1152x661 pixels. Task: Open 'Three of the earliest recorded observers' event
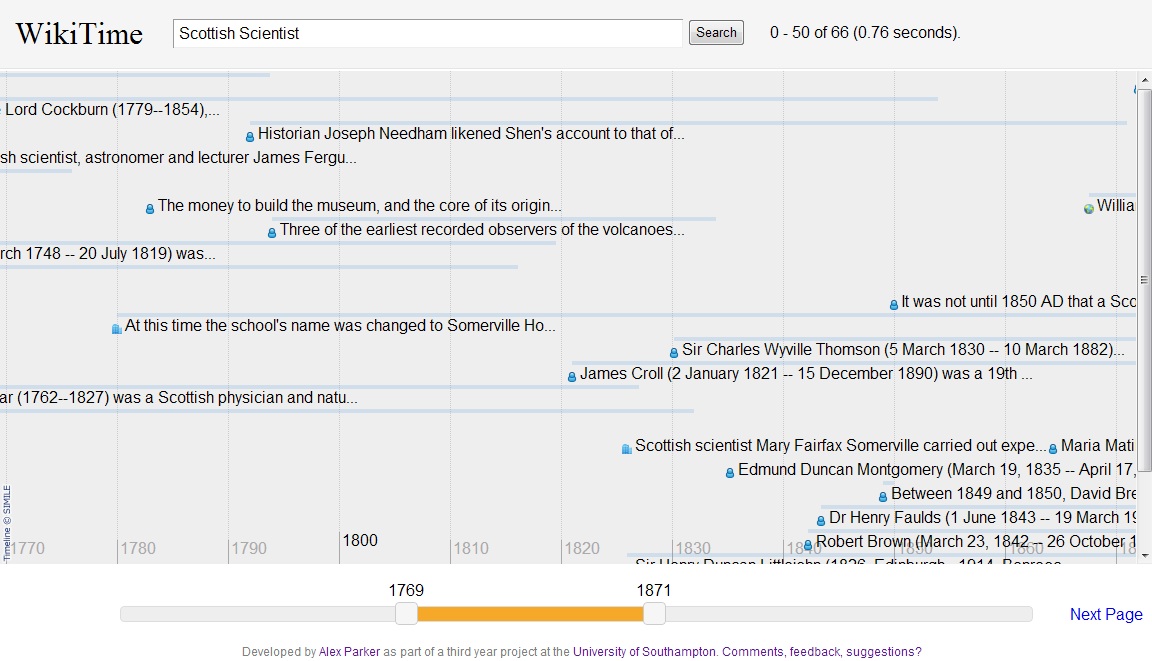pos(482,230)
